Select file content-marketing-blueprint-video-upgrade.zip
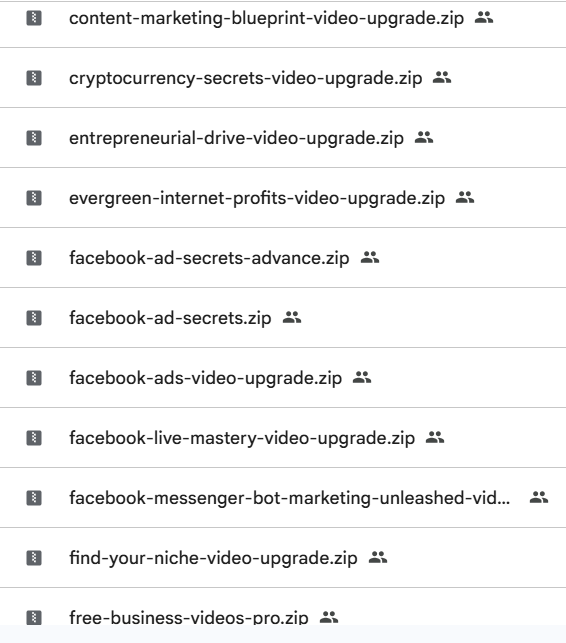The height and width of the screenshot is (643, 566). click(x=267, y=18)
